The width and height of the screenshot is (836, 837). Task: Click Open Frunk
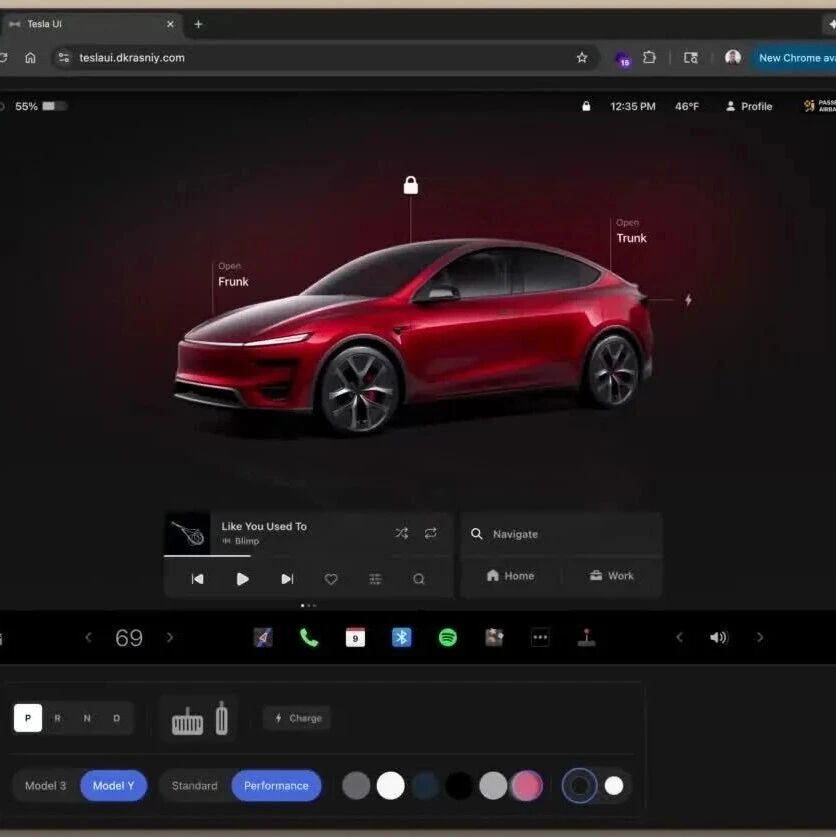point(233,275)
